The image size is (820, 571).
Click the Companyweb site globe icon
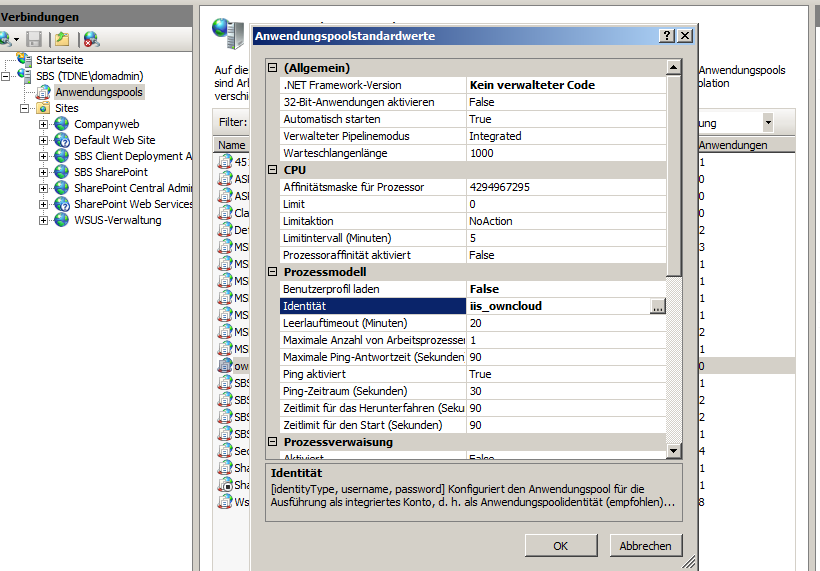coord(62,124)
